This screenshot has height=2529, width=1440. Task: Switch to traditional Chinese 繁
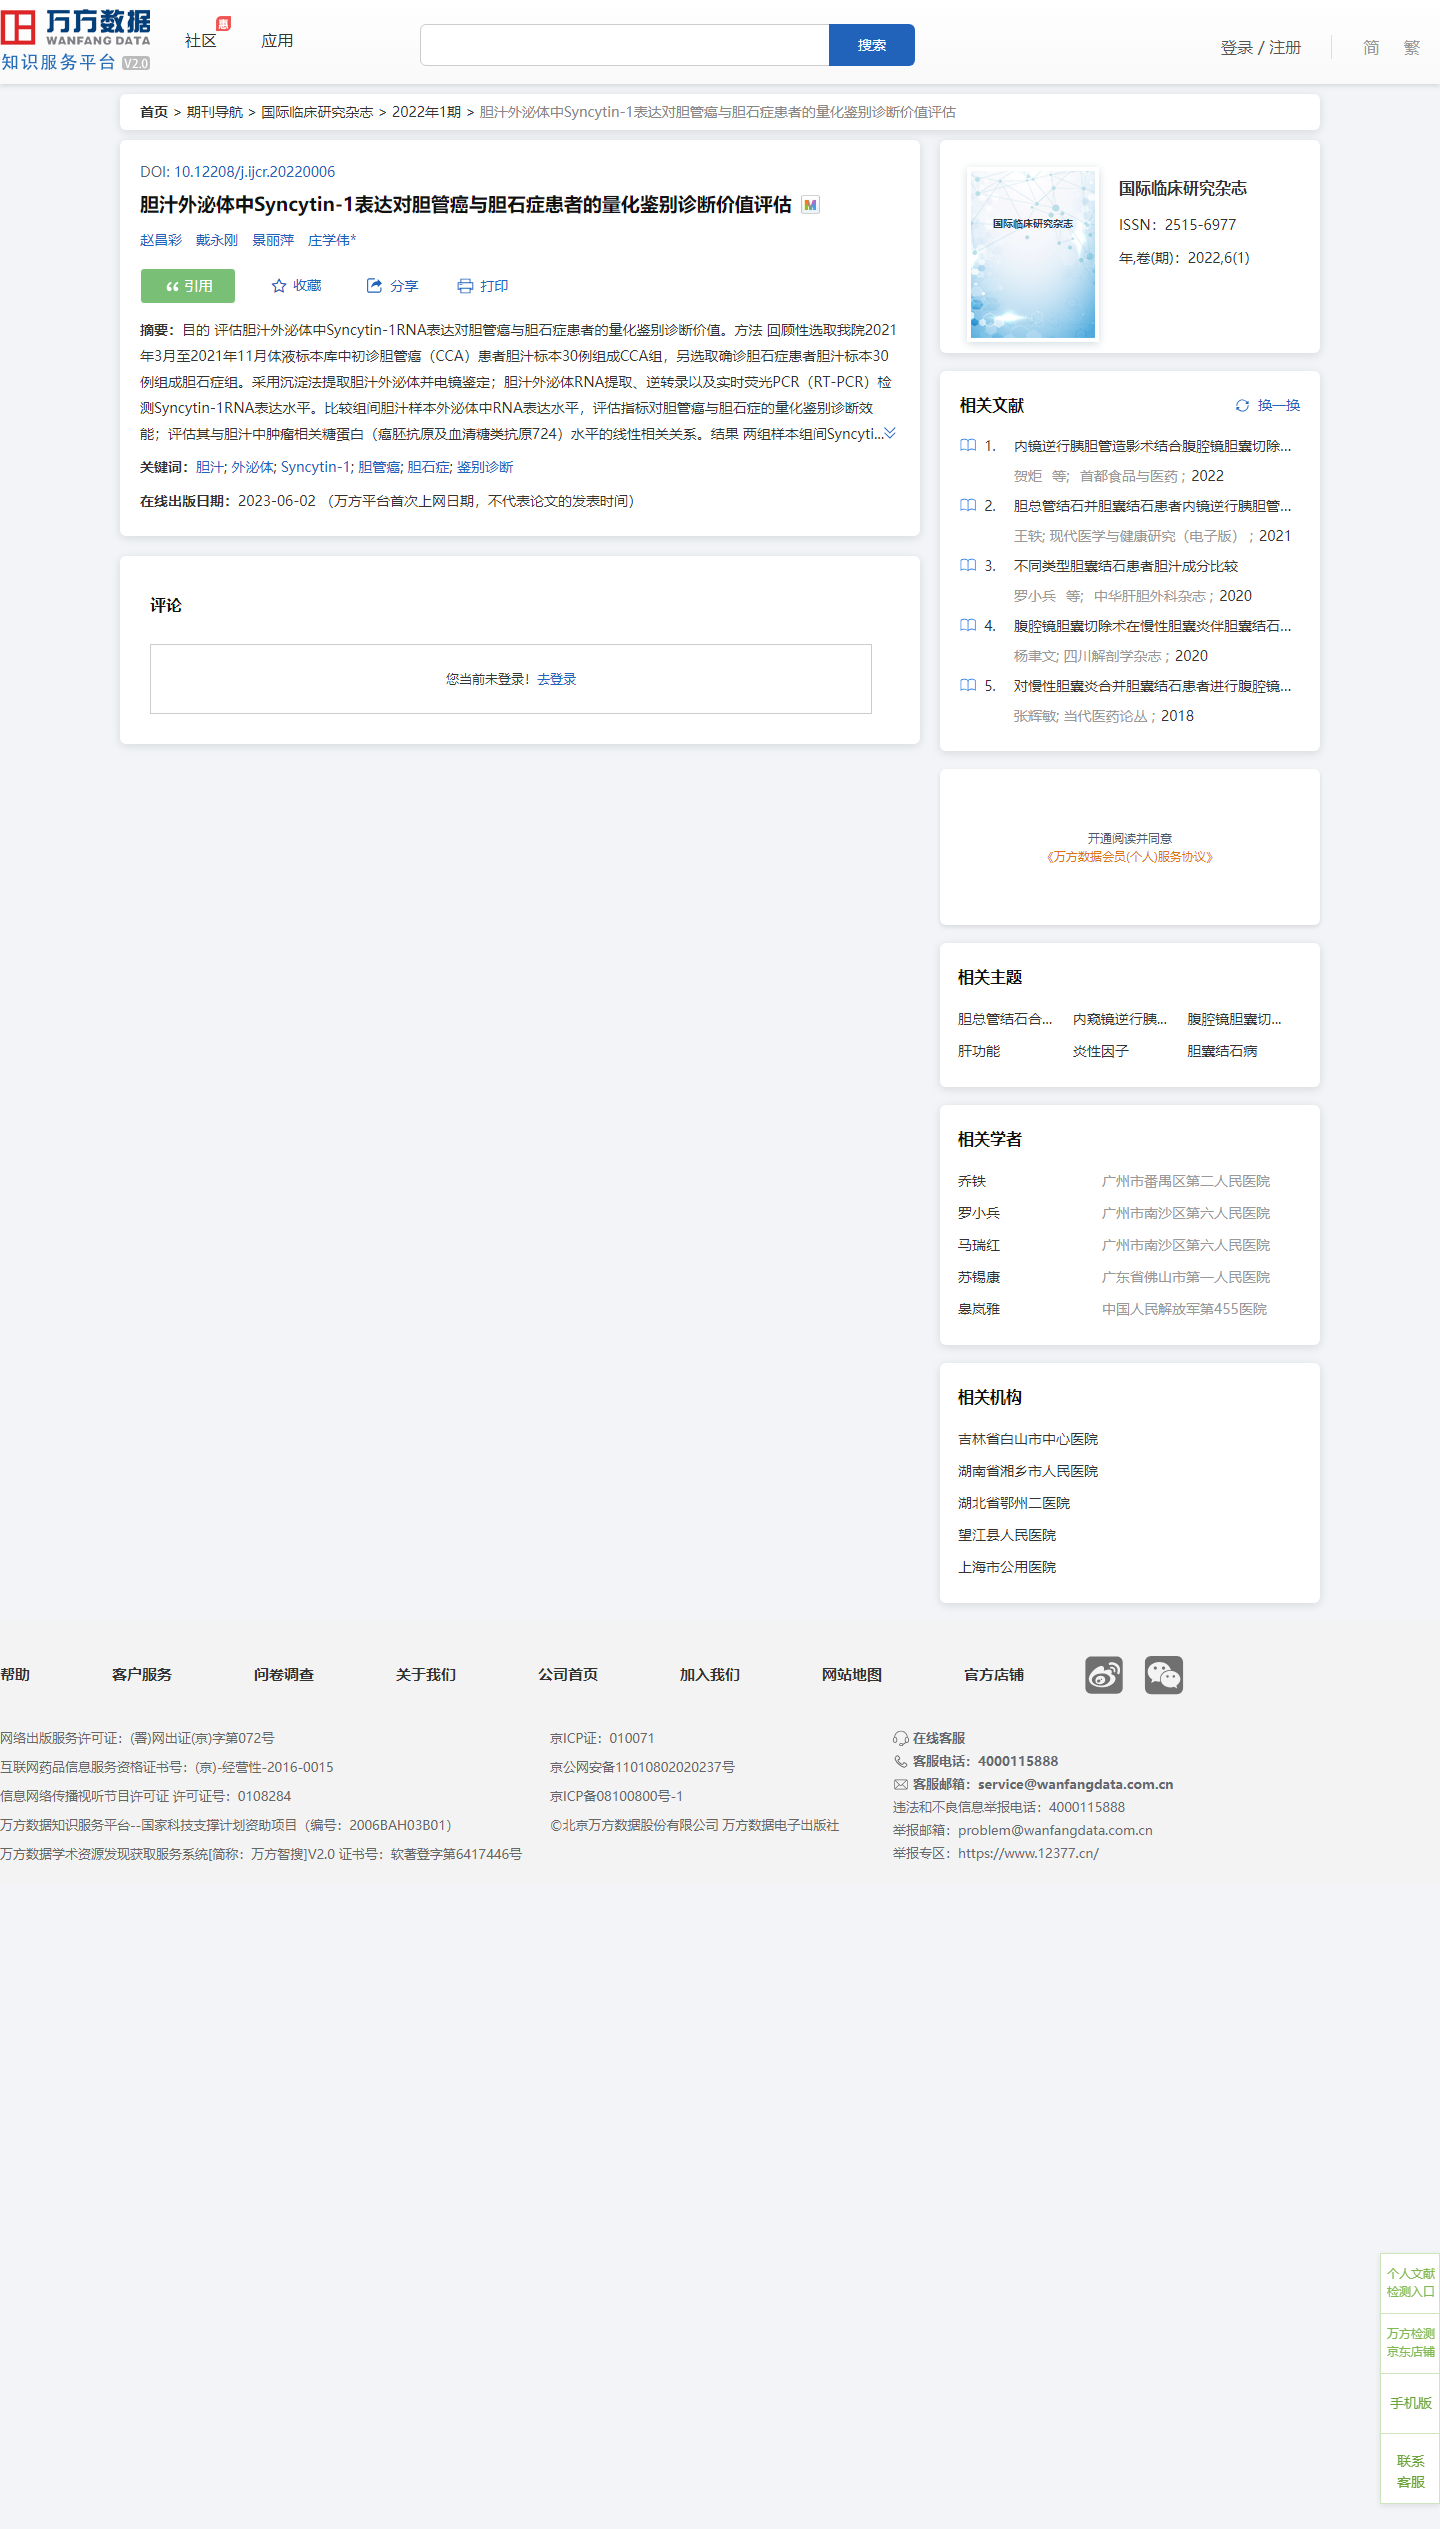coord(1411,47)
